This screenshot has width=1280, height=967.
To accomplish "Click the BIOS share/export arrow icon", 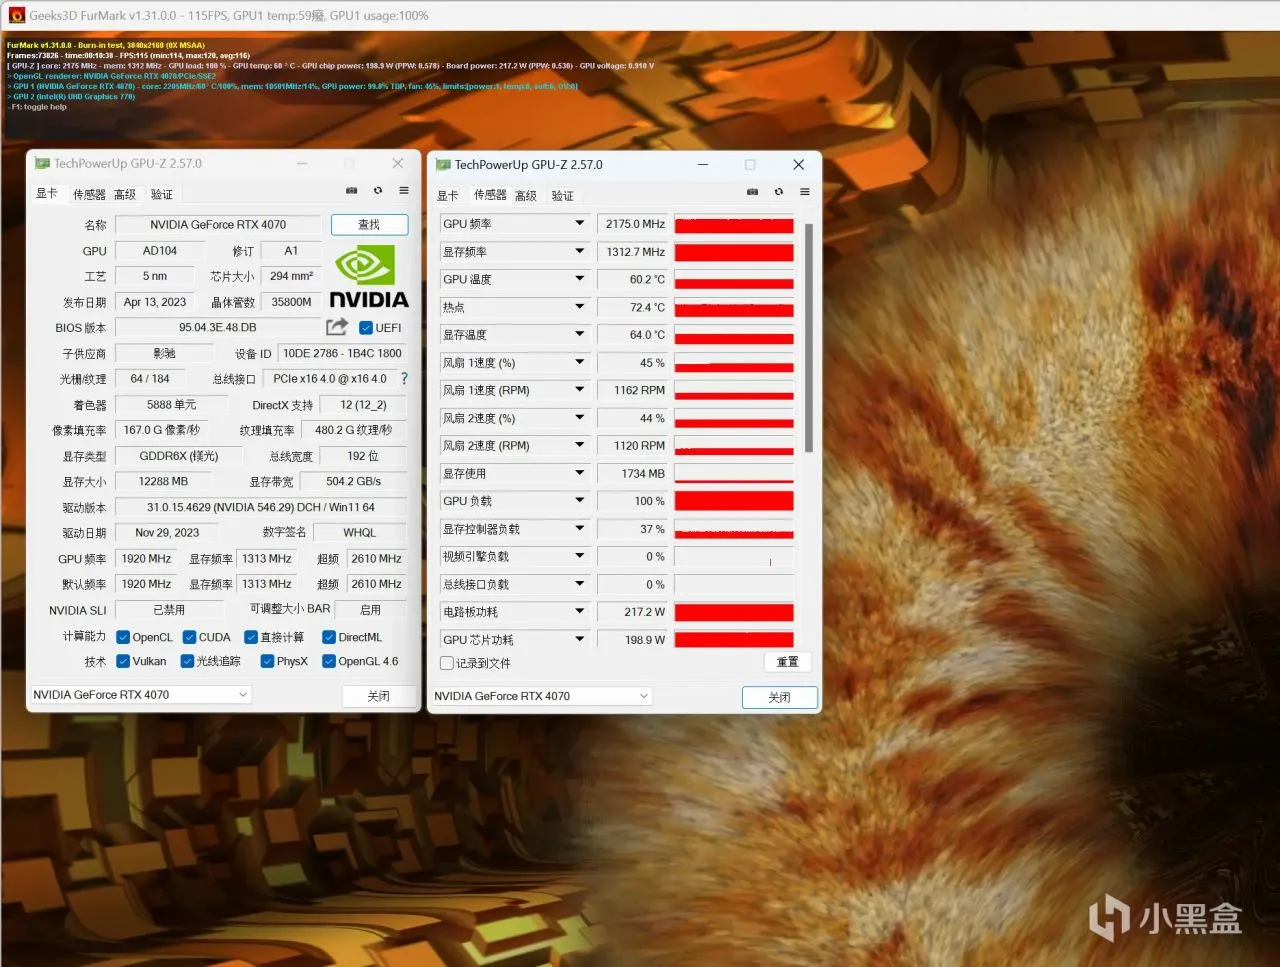I will (x=337, y=327).
